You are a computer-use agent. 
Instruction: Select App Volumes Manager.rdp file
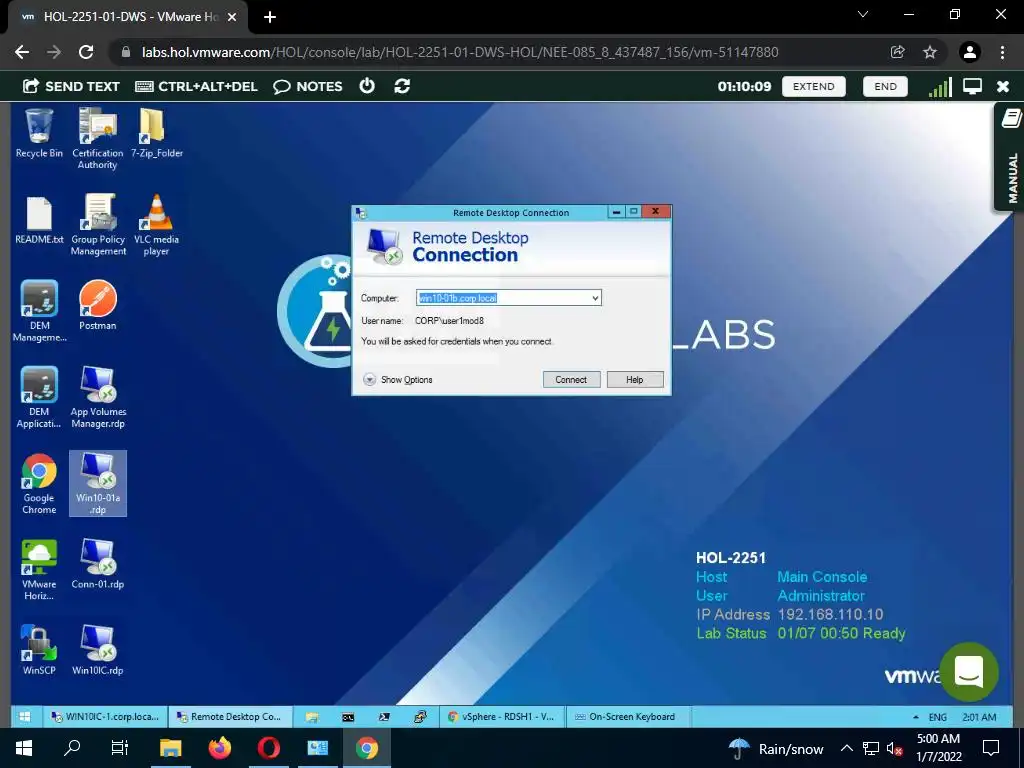[x=98, y=398]
